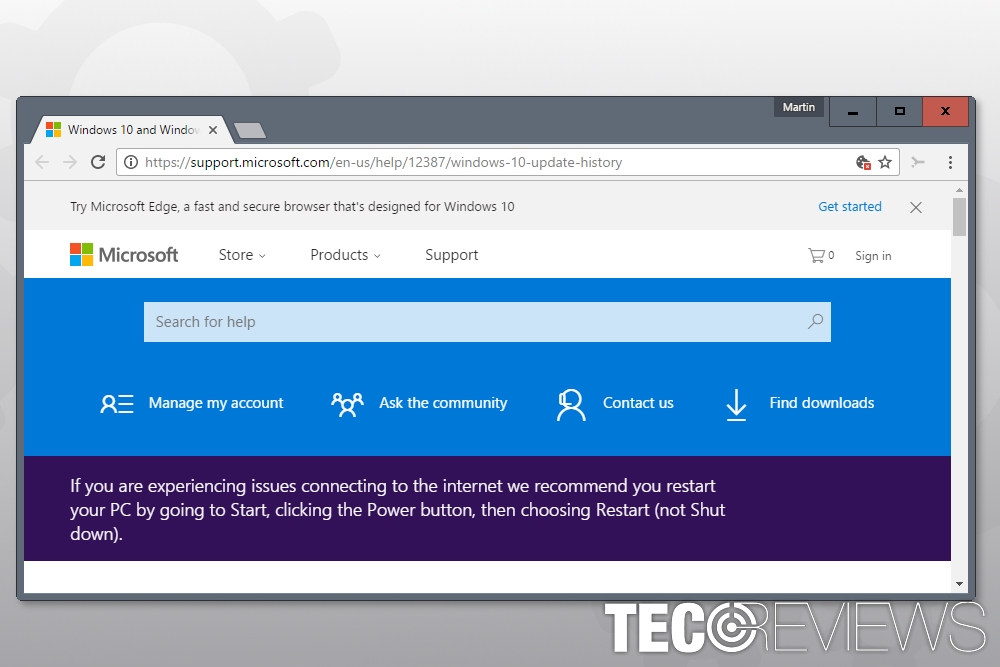Click the Manage my account icon
Viewport: 1000px width, 667px height.
coord(117,404)
